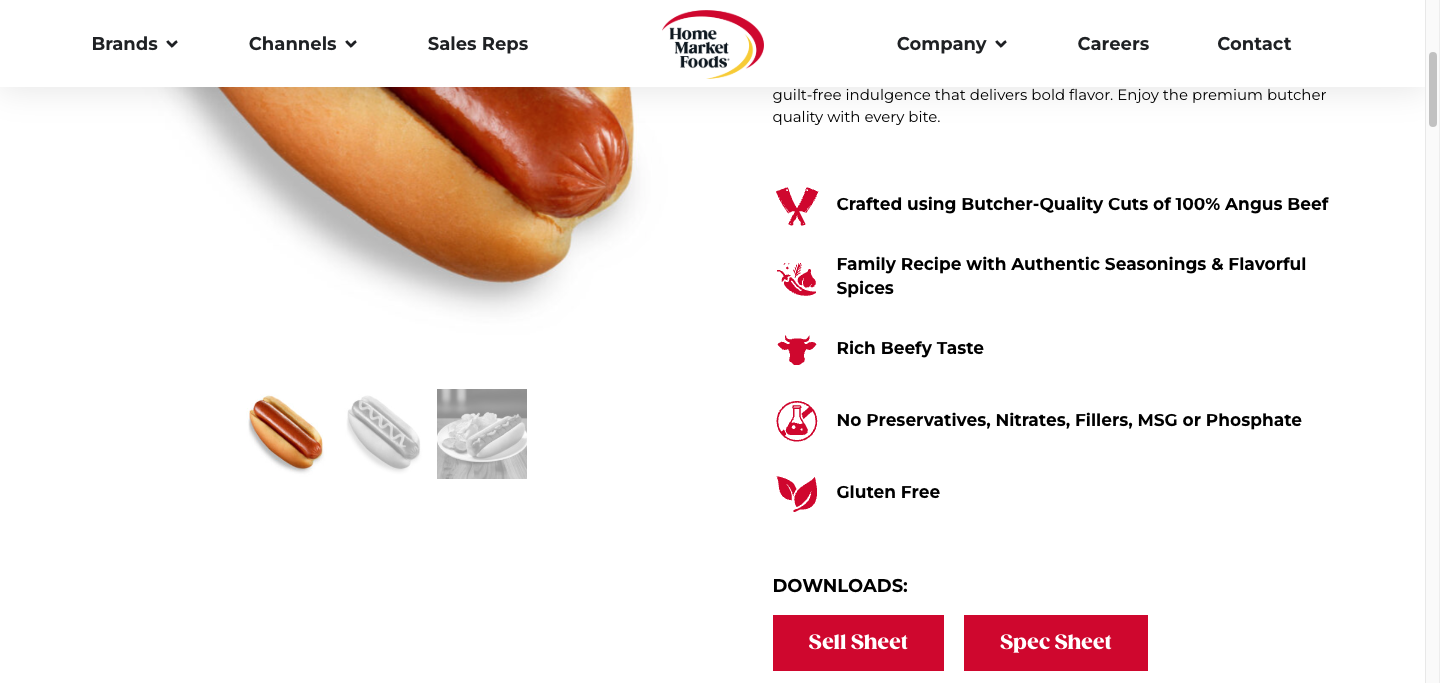
Task: Click the Gluten Free feature text
Action: (888, 492)
